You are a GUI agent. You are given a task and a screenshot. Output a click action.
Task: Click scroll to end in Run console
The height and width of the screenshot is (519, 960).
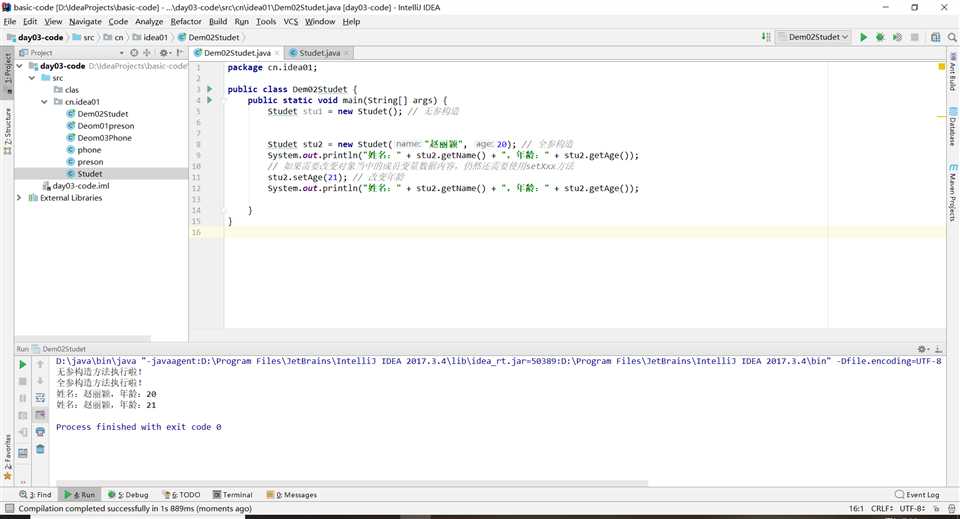(40, 415)
